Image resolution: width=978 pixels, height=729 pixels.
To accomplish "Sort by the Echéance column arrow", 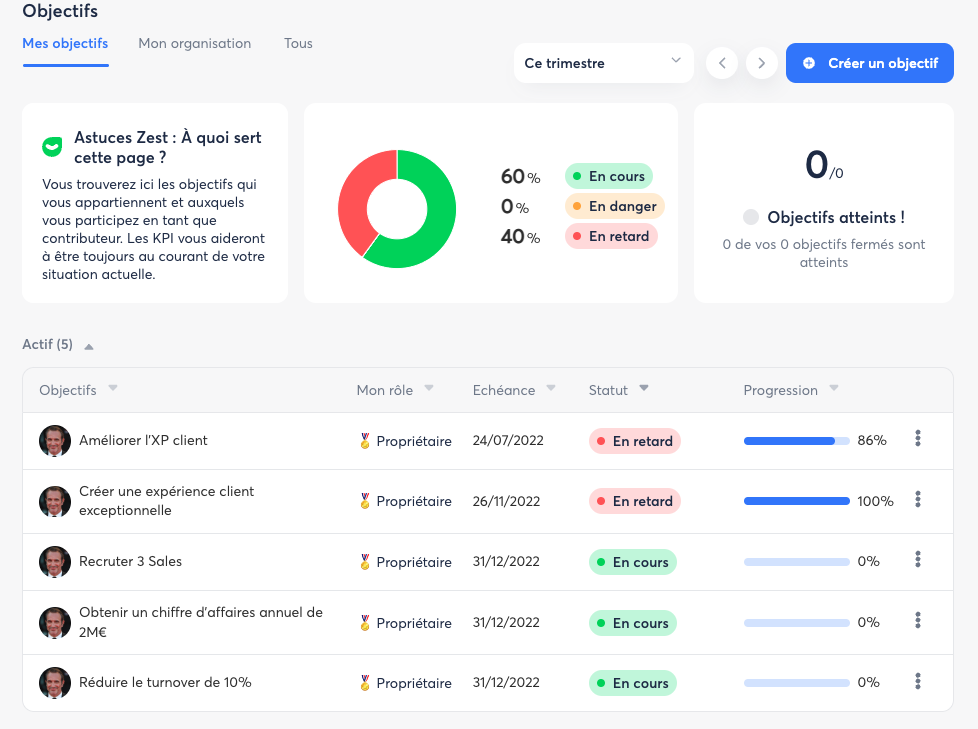I will tap(551, 388).
